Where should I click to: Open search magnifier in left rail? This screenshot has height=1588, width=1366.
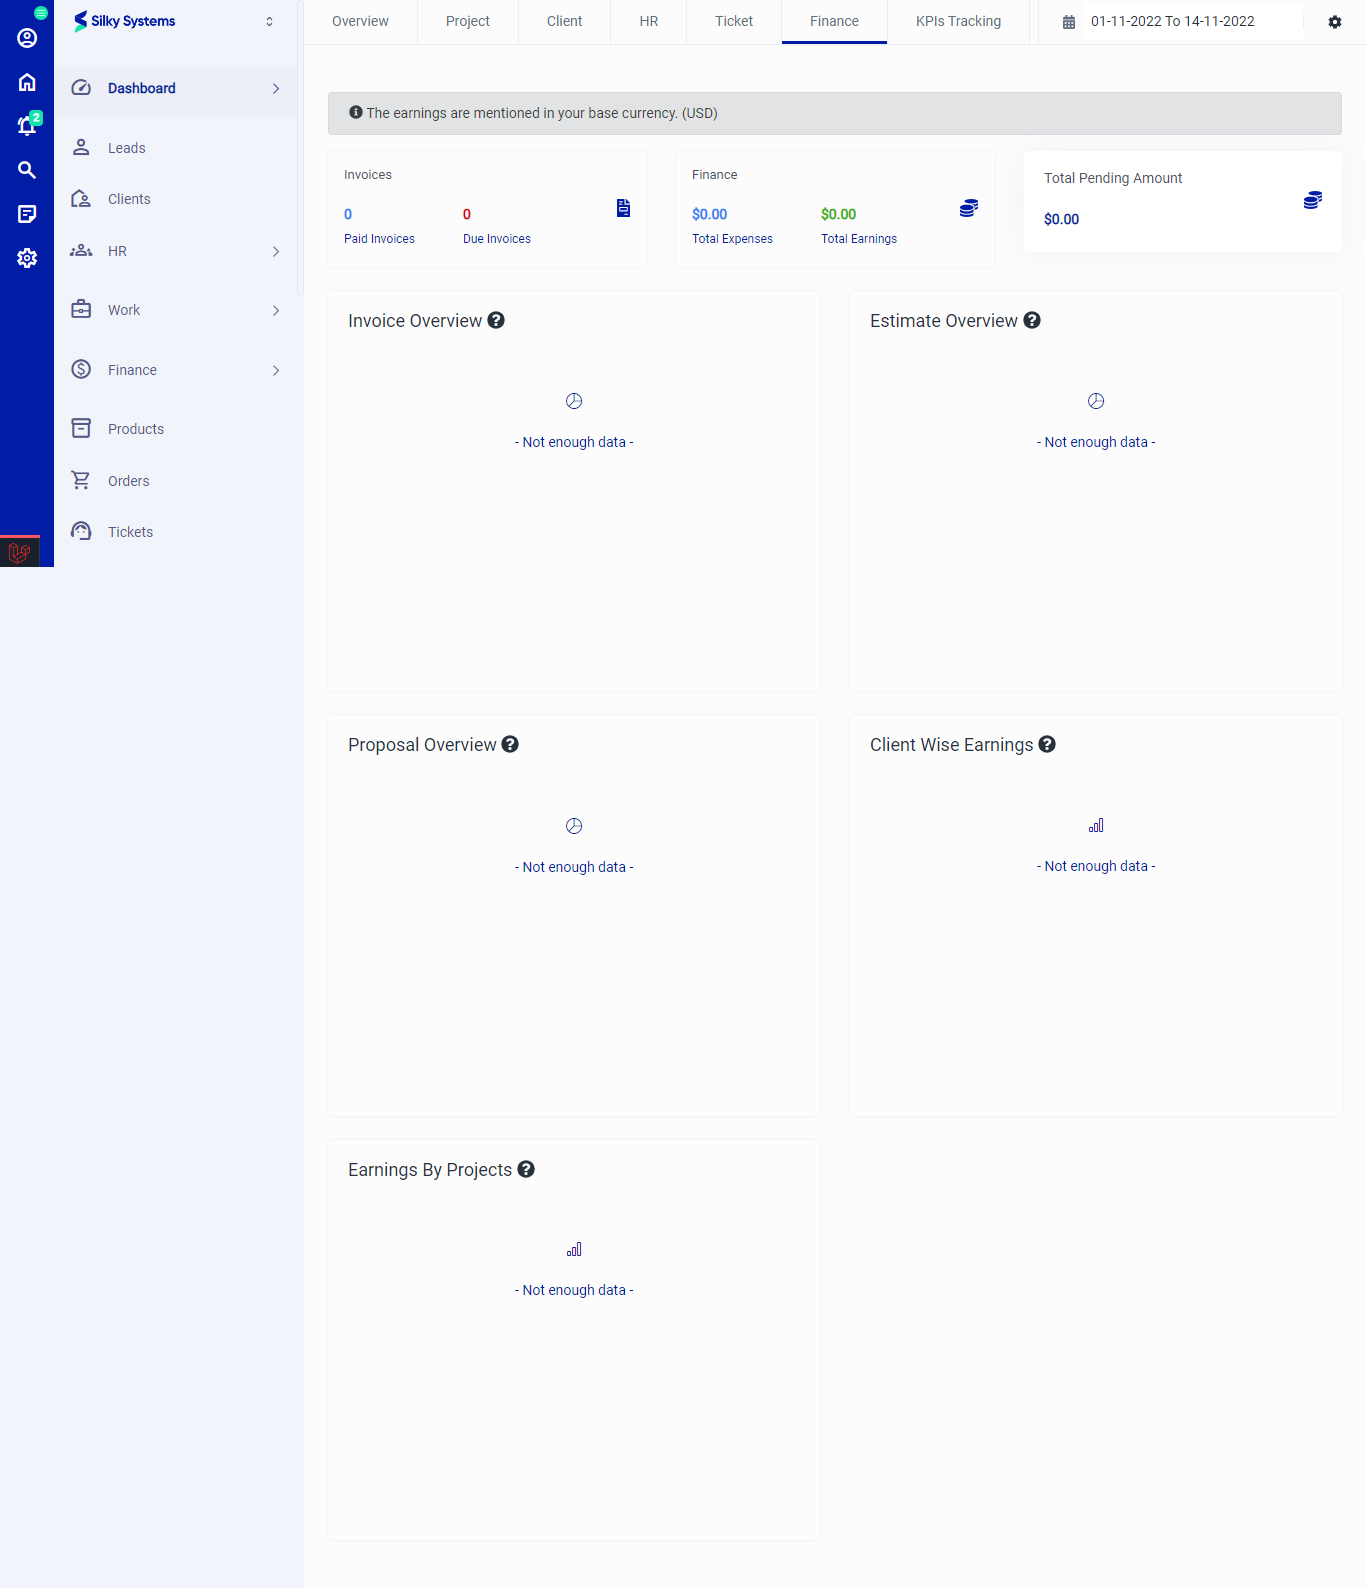(27, 170)
